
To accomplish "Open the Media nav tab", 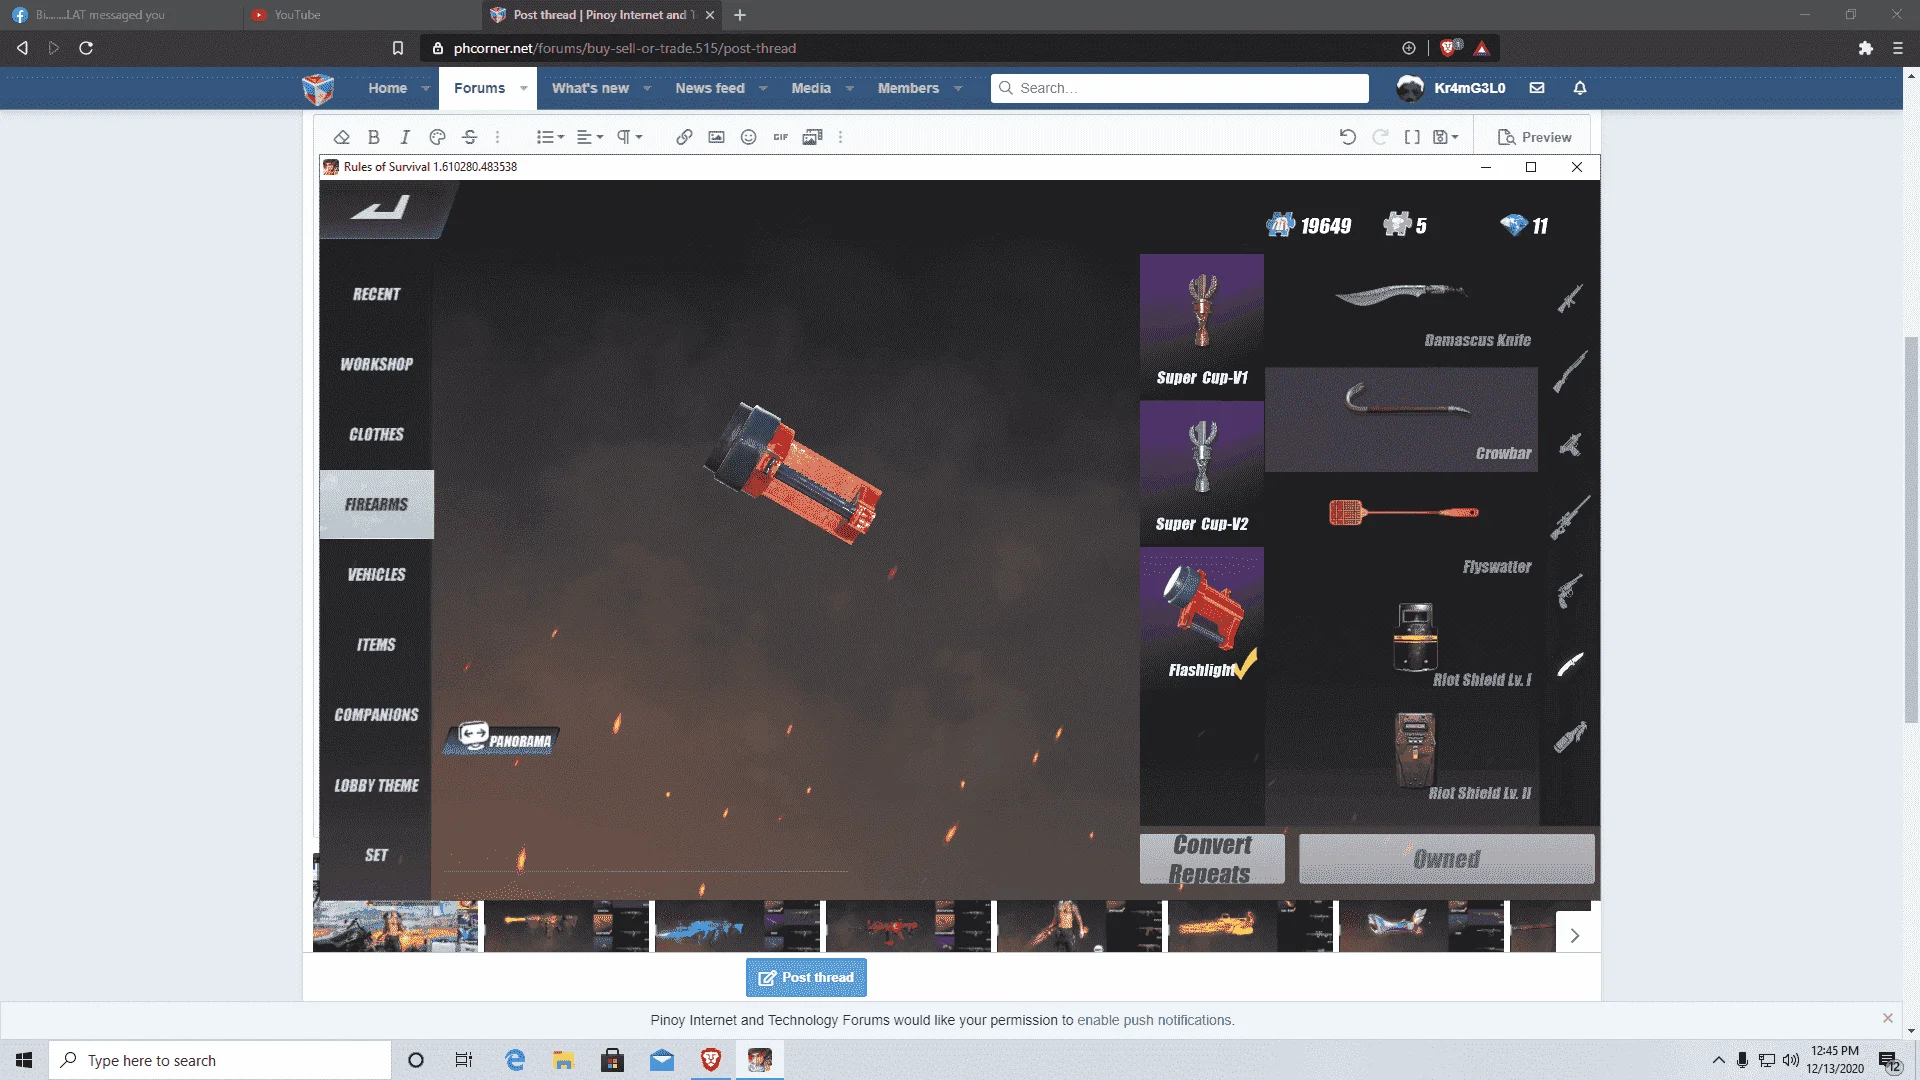I will [x=811, y=88].
